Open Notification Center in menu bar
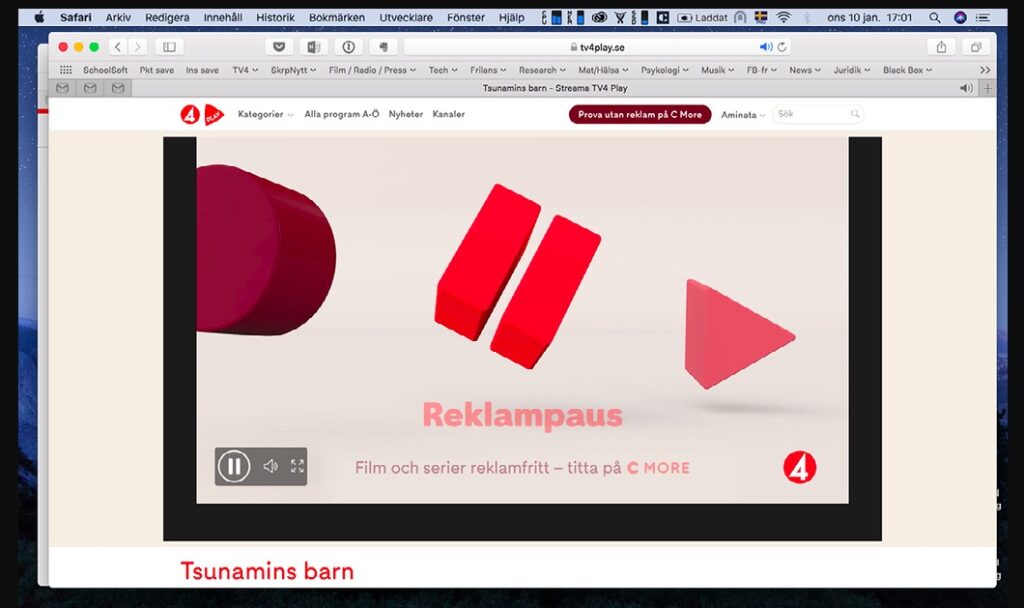 pyautogui.click(x=983, y=18)
